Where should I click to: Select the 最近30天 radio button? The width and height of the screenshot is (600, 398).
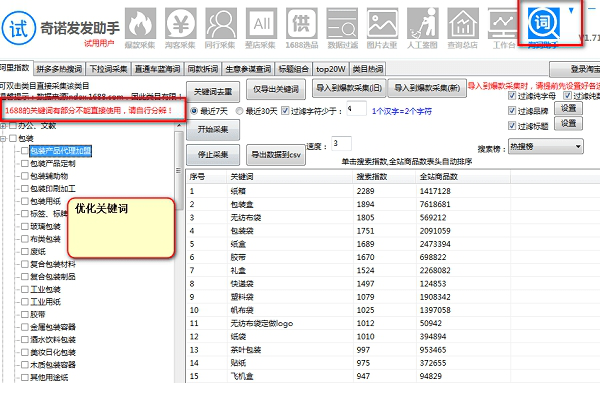coord(239,111)
